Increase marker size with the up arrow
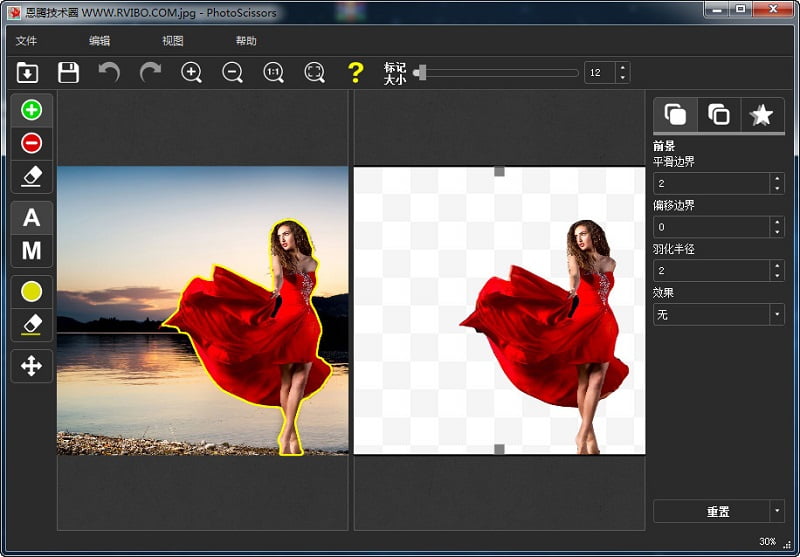800x557 pixels. [622, 67]
